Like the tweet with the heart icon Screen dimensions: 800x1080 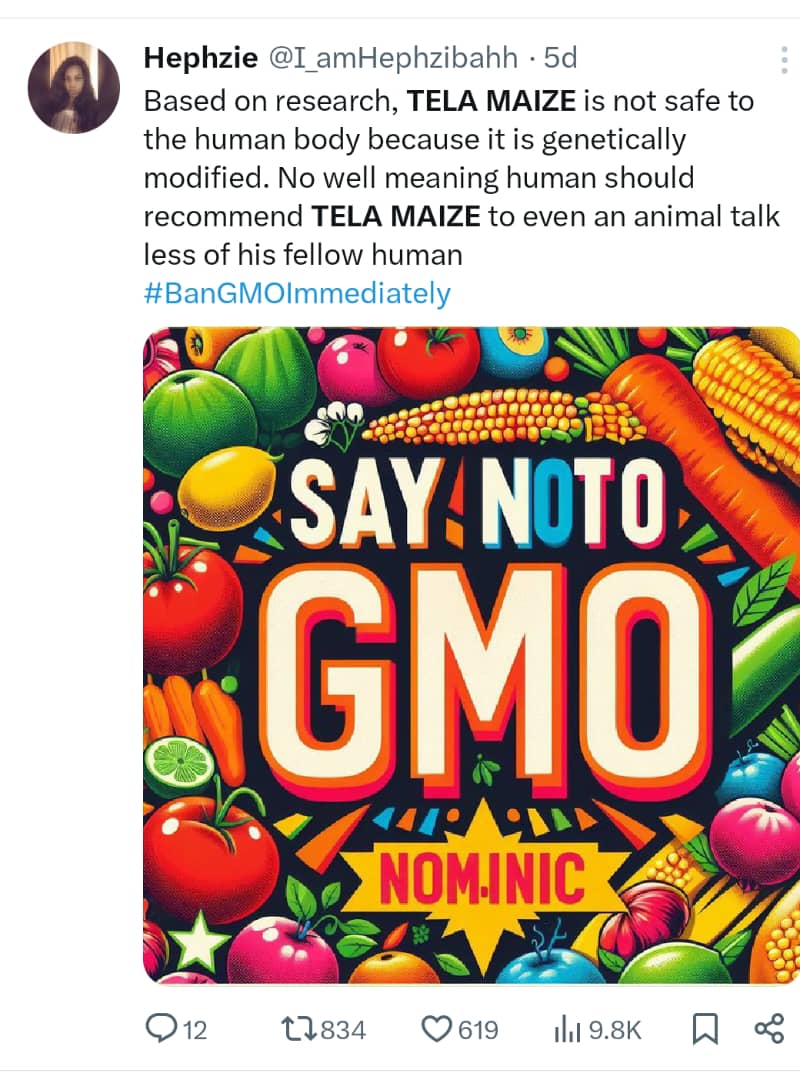tap(437, 1029)
